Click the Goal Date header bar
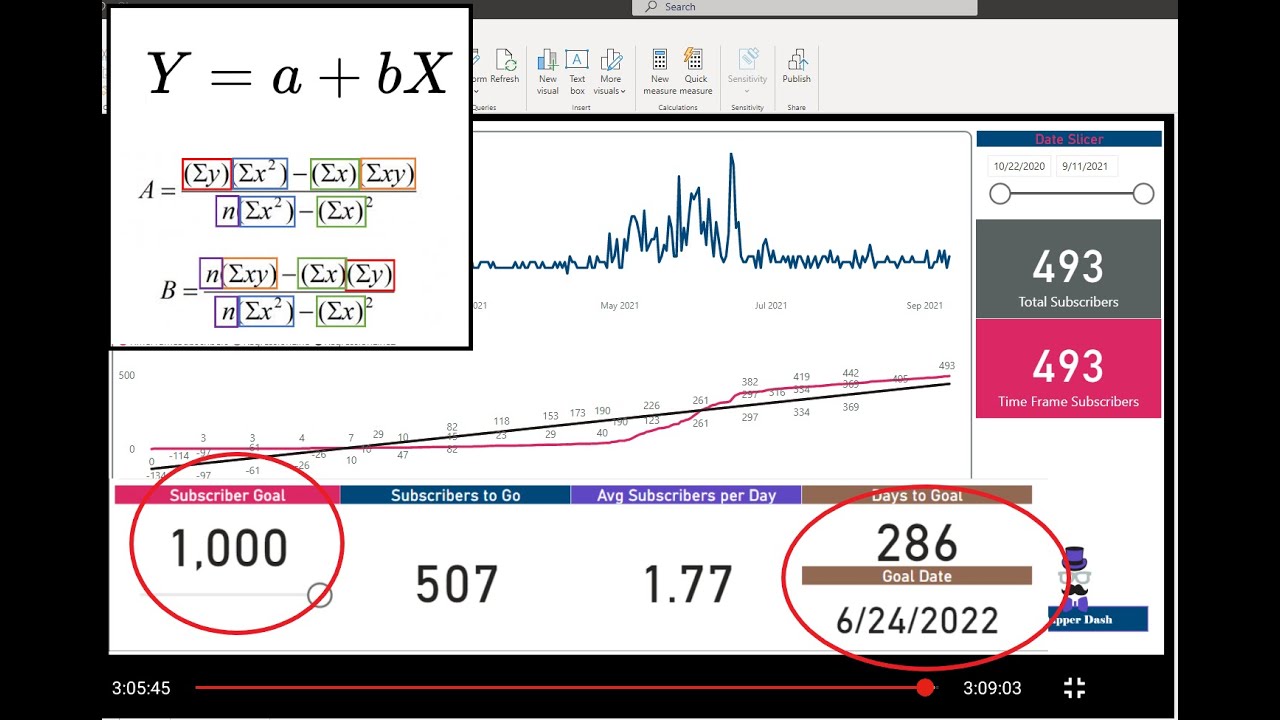The height and width of the screenshot is (720, 1280). point(917,576)
